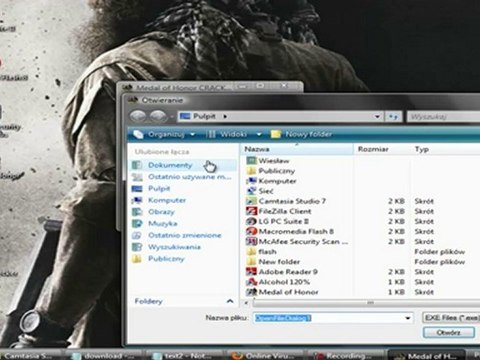Switch to download window in taskbar
480x360 pixels.
tap(102, 356)
